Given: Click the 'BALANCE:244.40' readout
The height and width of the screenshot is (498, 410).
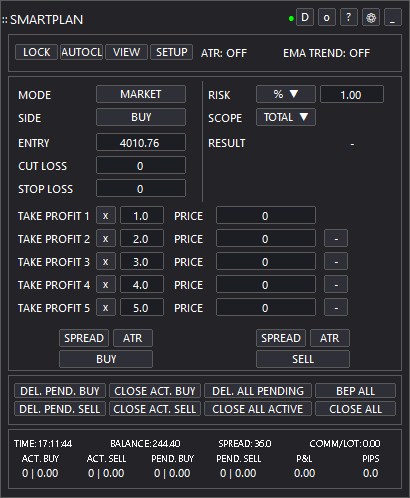Looking at the screenshot, I should coord(145,444).
